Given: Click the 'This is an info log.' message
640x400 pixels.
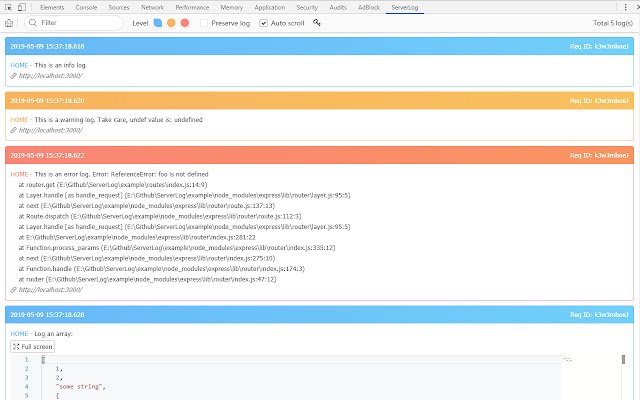Looking at the screenshot, I should coord(61,65).
